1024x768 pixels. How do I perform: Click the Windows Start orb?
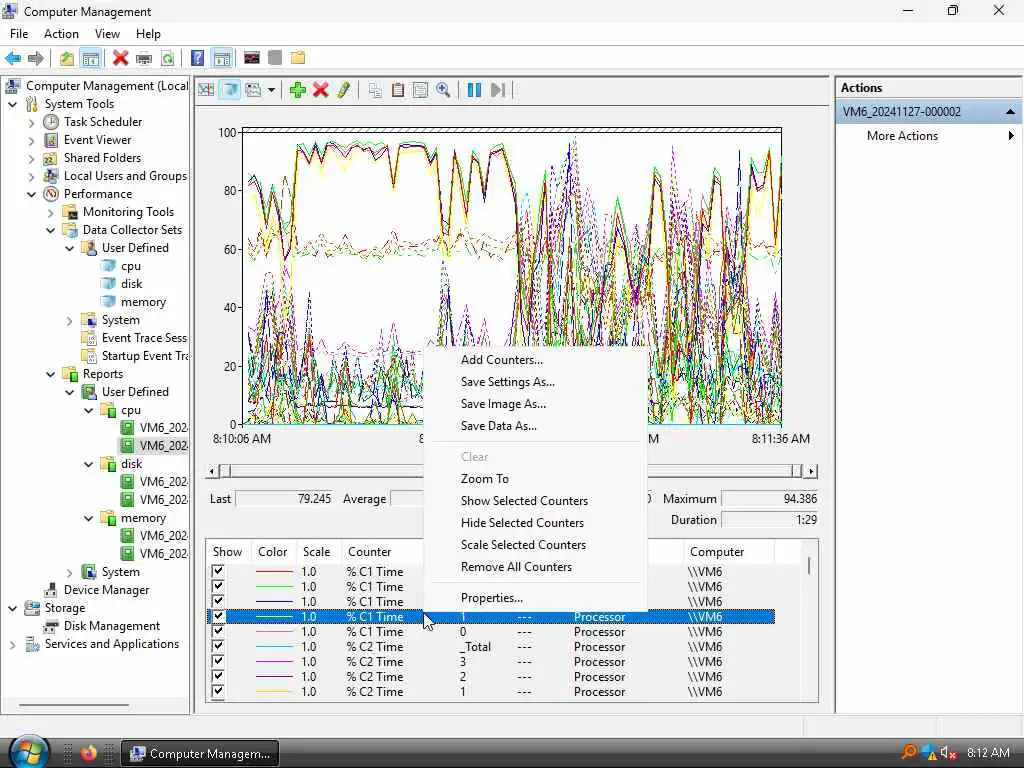[28, 752]
